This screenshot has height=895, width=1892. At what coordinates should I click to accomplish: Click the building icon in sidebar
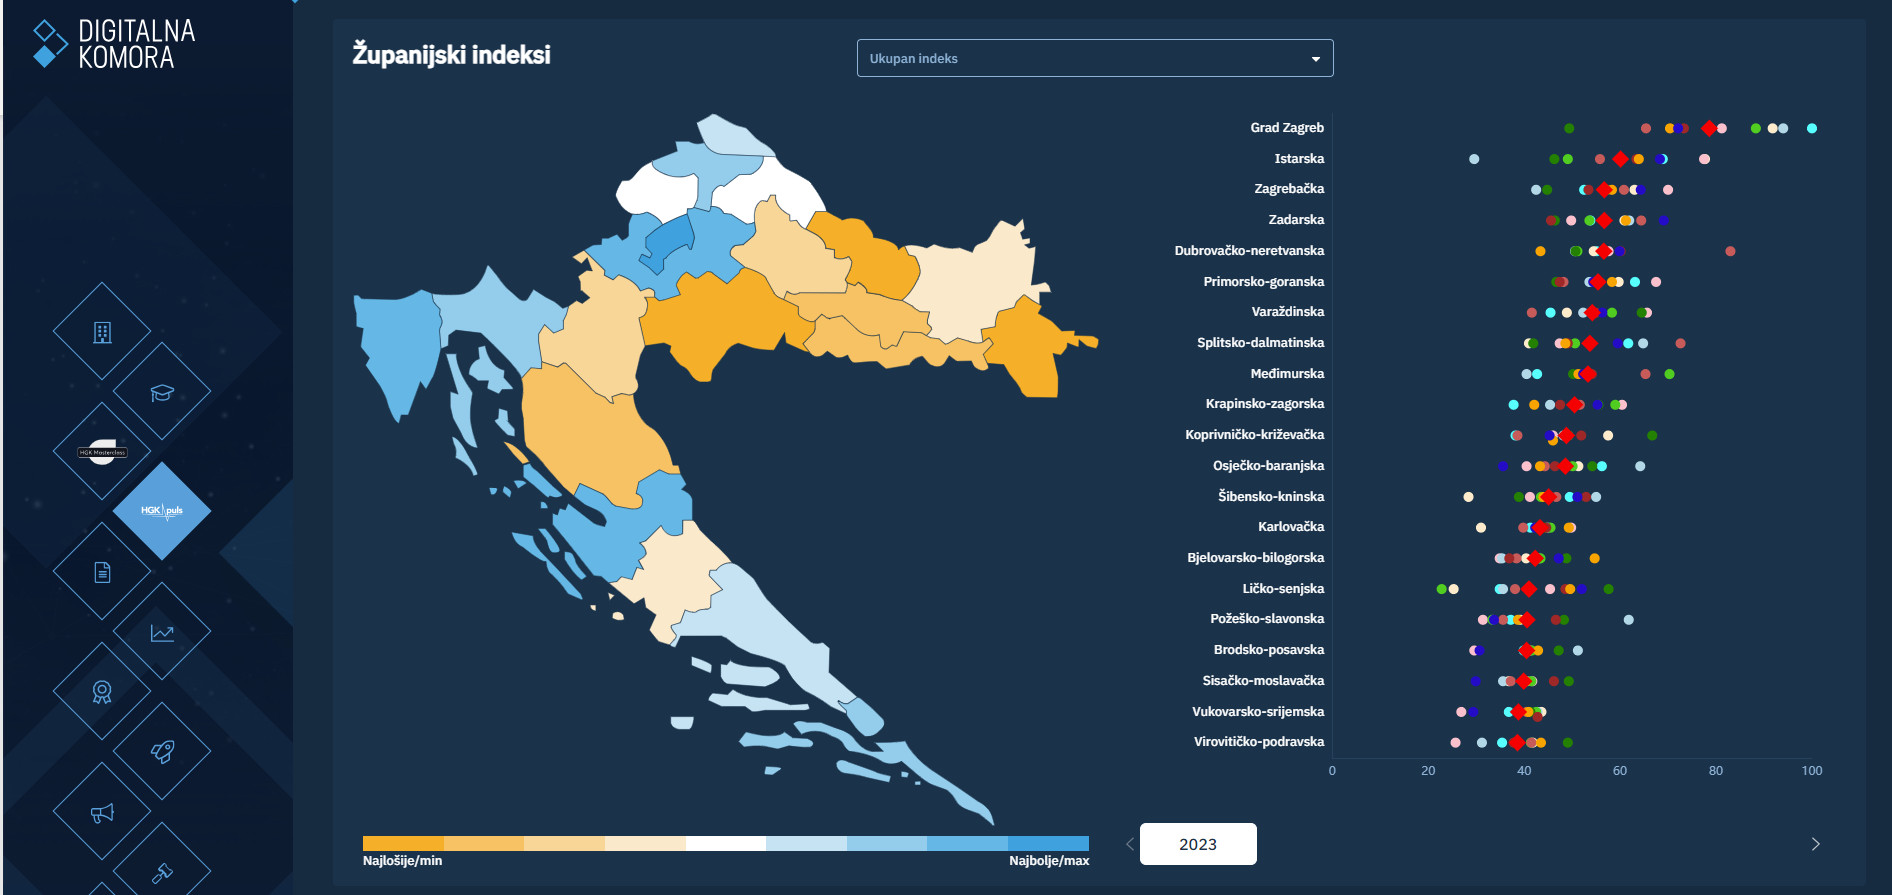[102, 332]
